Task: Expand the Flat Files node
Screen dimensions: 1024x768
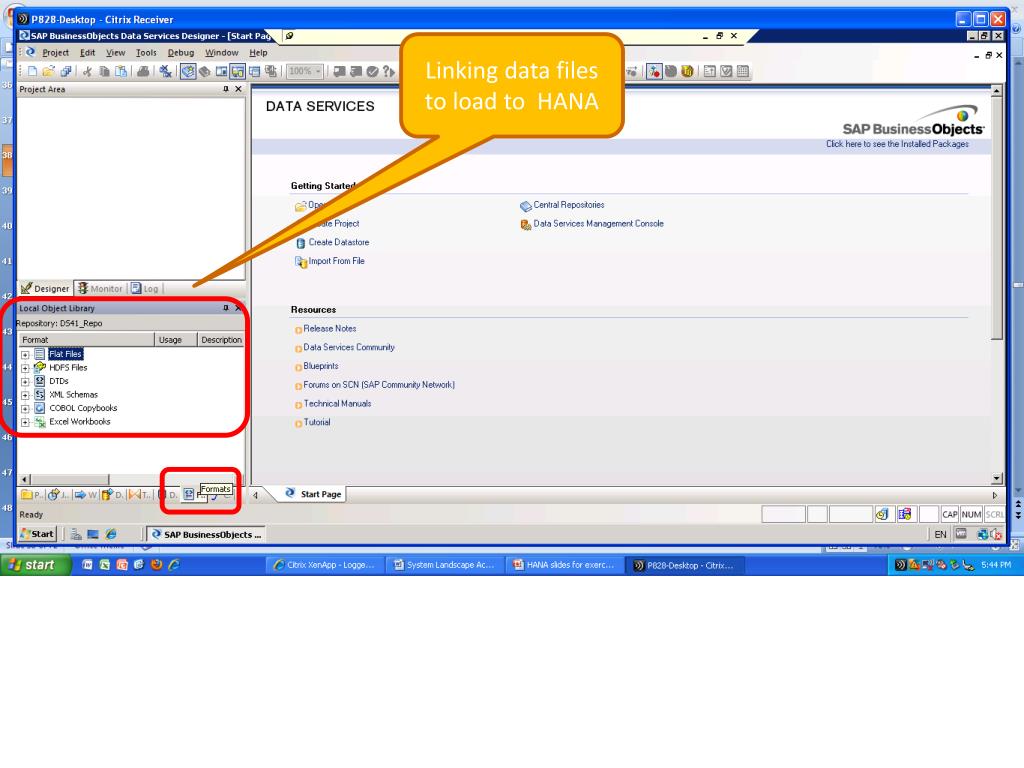Action: point(25,355)
